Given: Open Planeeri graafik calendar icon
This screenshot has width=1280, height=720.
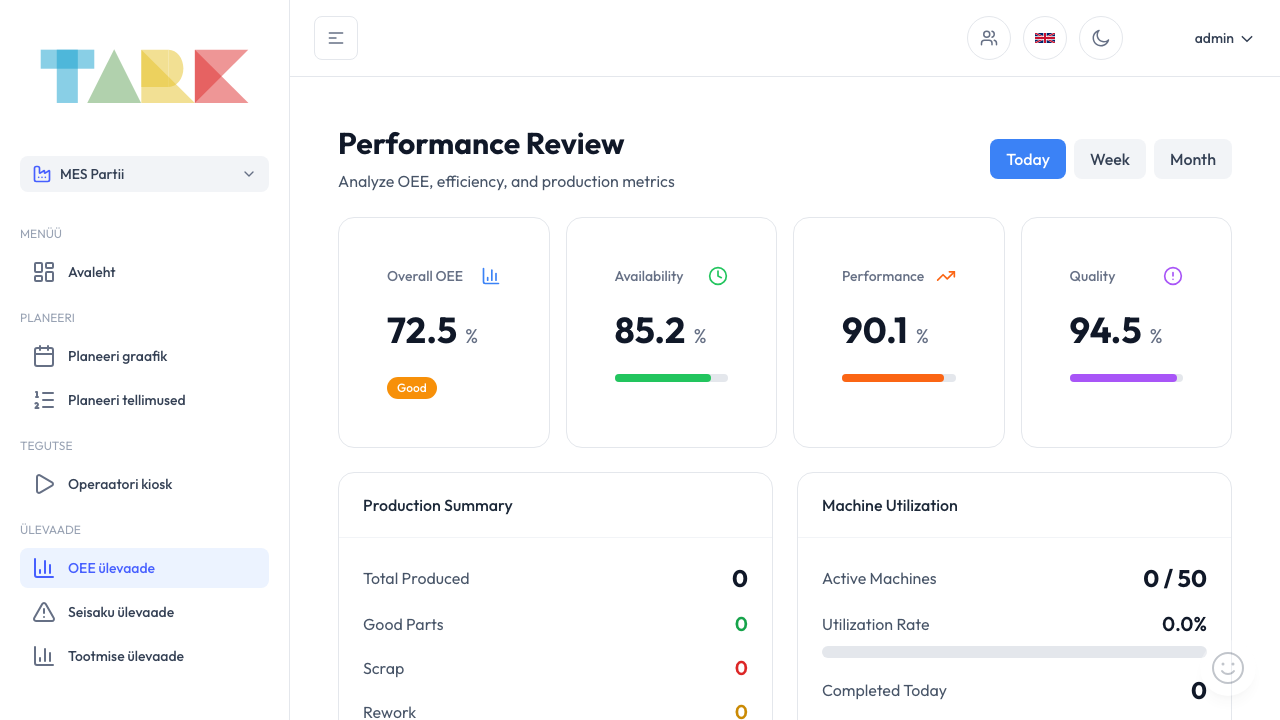Looking at the screenshot, I should click(43, 356).
